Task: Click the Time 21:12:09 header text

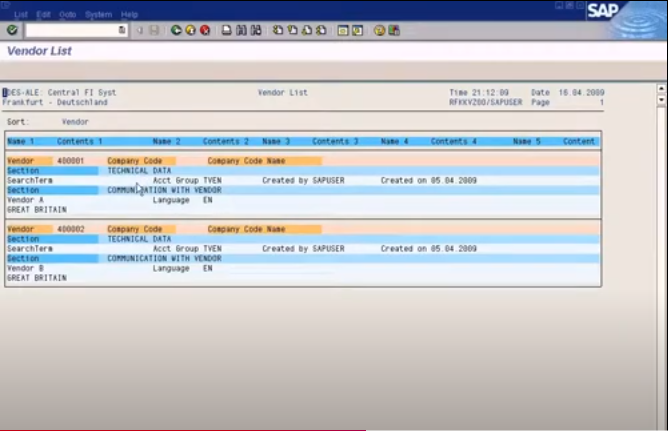Action: pos(479,92)
